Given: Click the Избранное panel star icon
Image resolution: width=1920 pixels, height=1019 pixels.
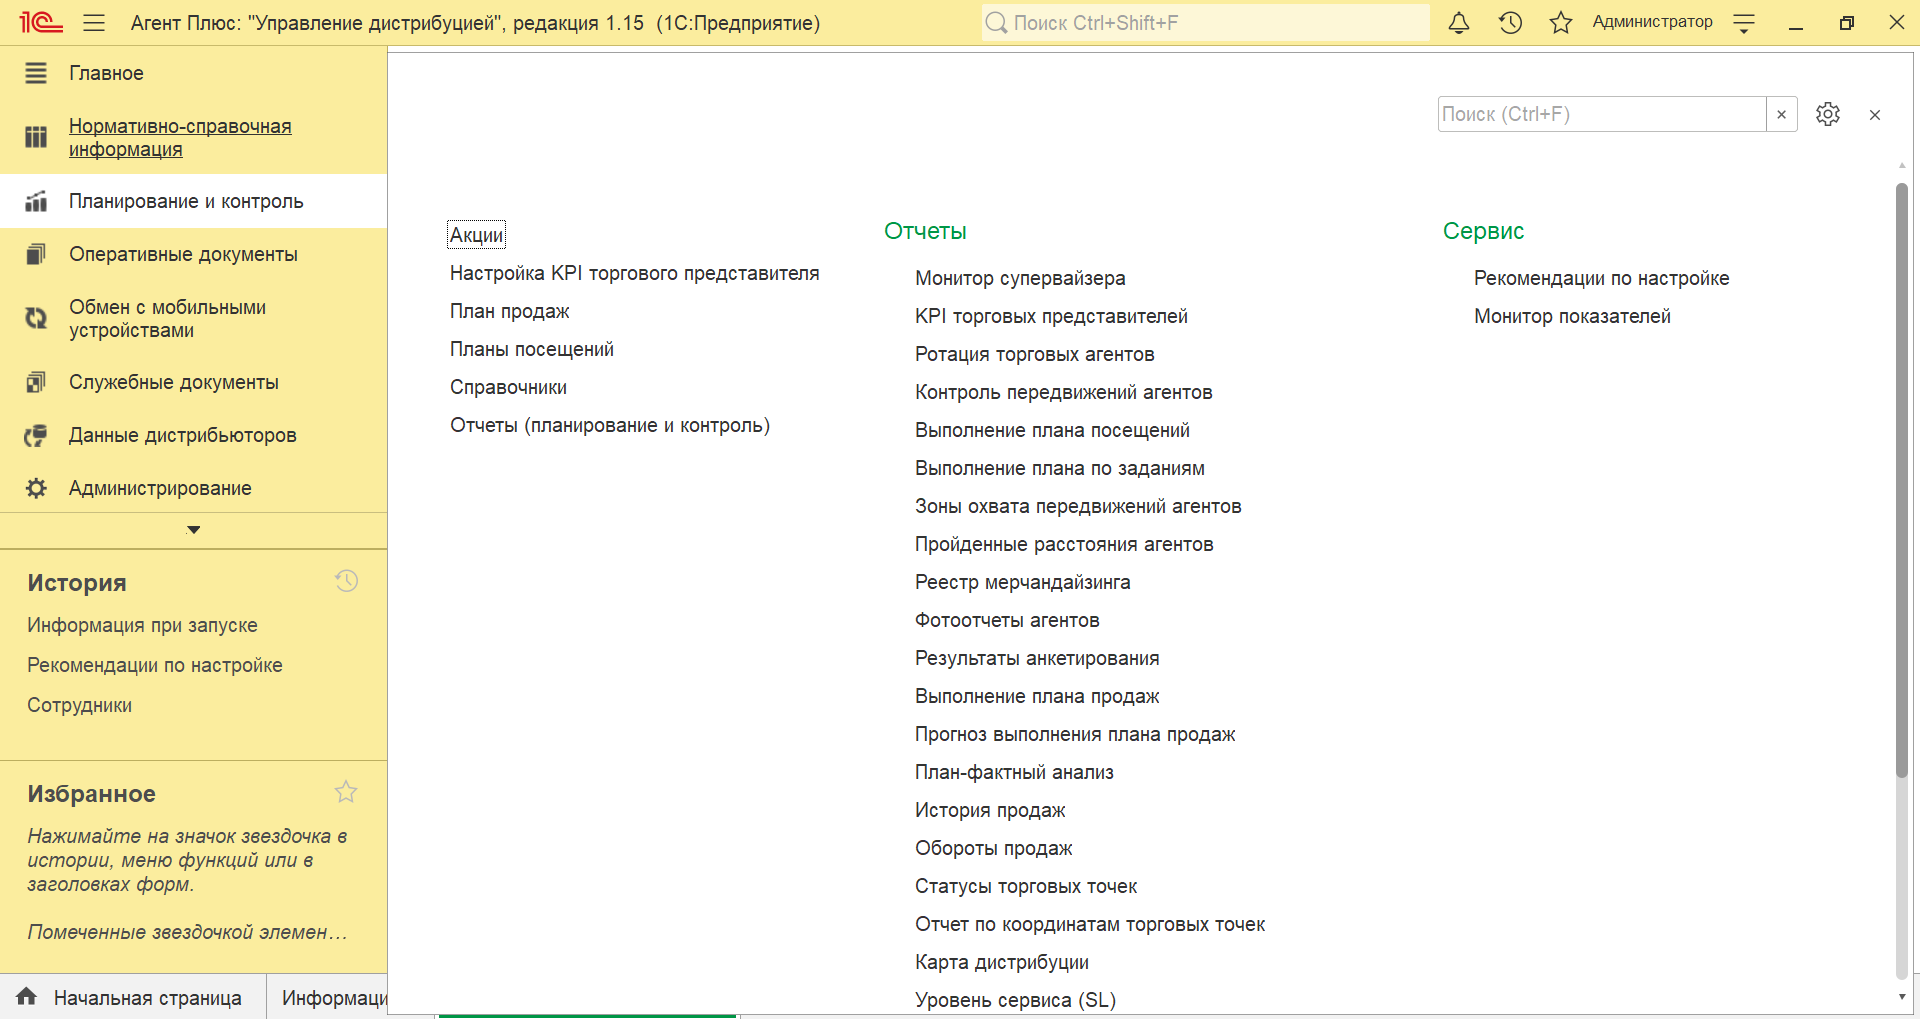Looking at the screenshot, I should point(346,792).
